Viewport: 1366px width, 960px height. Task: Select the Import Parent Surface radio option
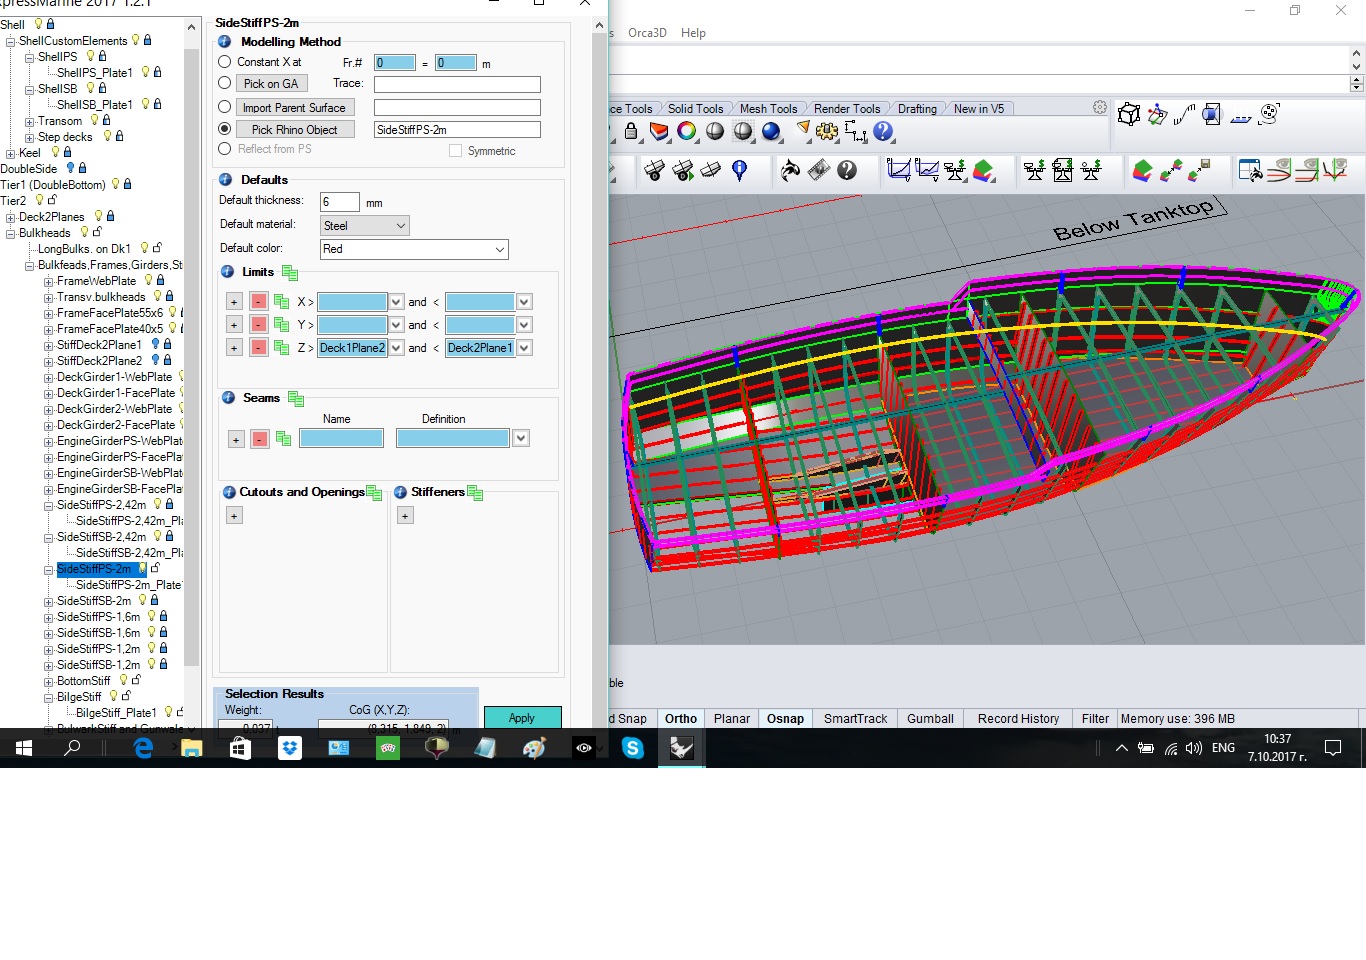pos(225,107)
